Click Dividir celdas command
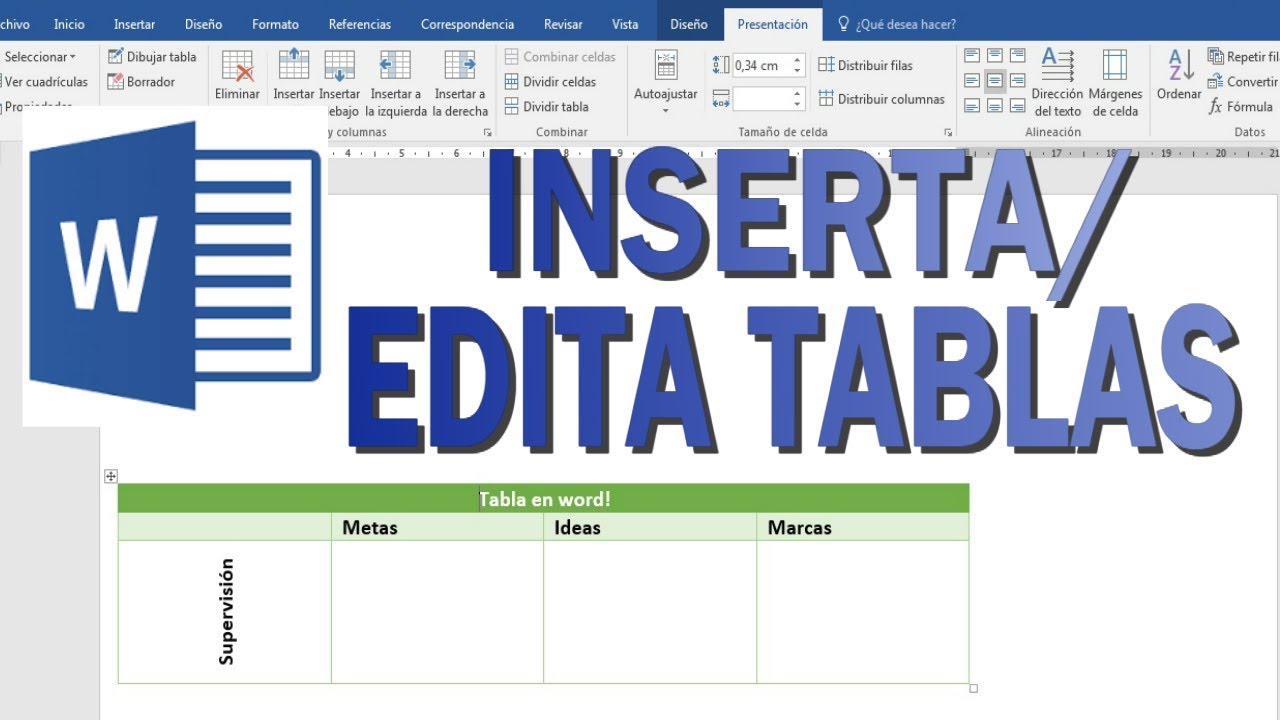 tap(550, 82)
